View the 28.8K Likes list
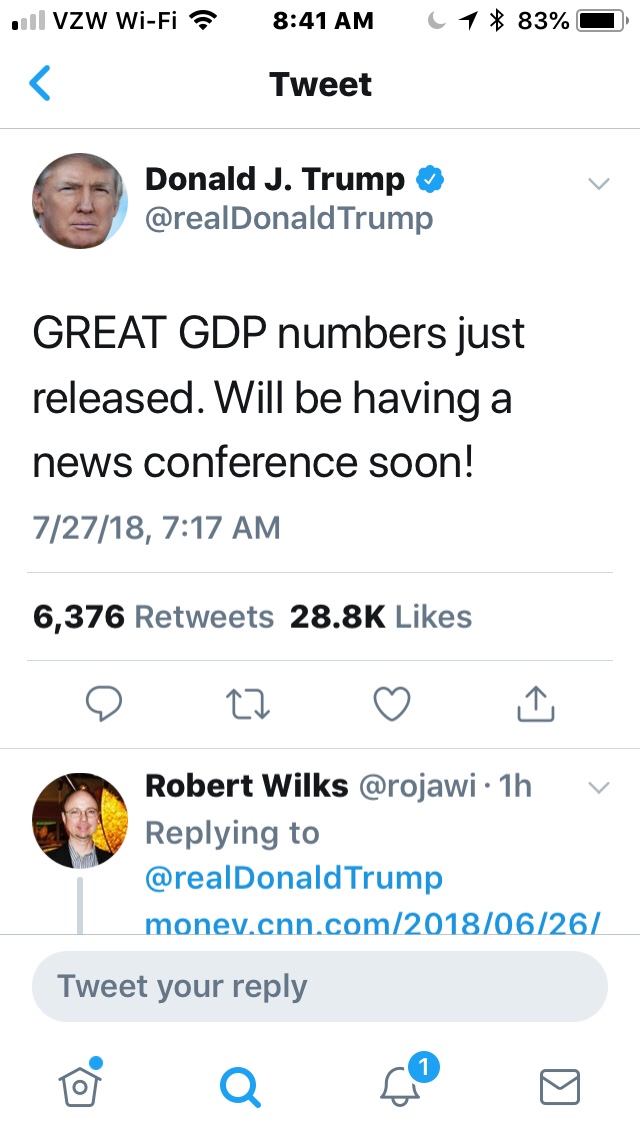640x1136 pixels. click(380, 617)
